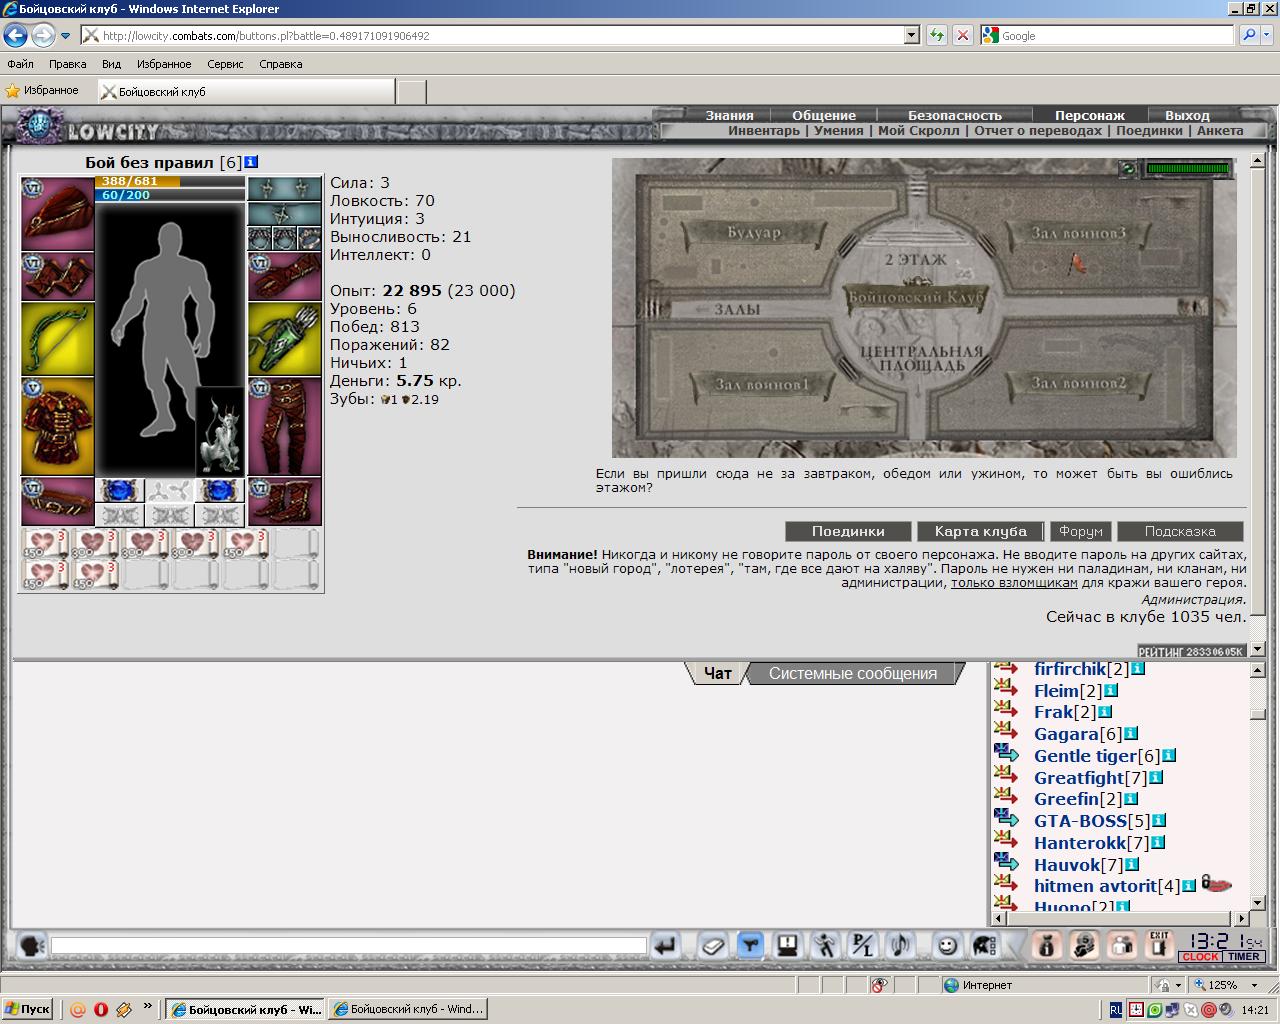Click the chat message input field

click(349, 945)
